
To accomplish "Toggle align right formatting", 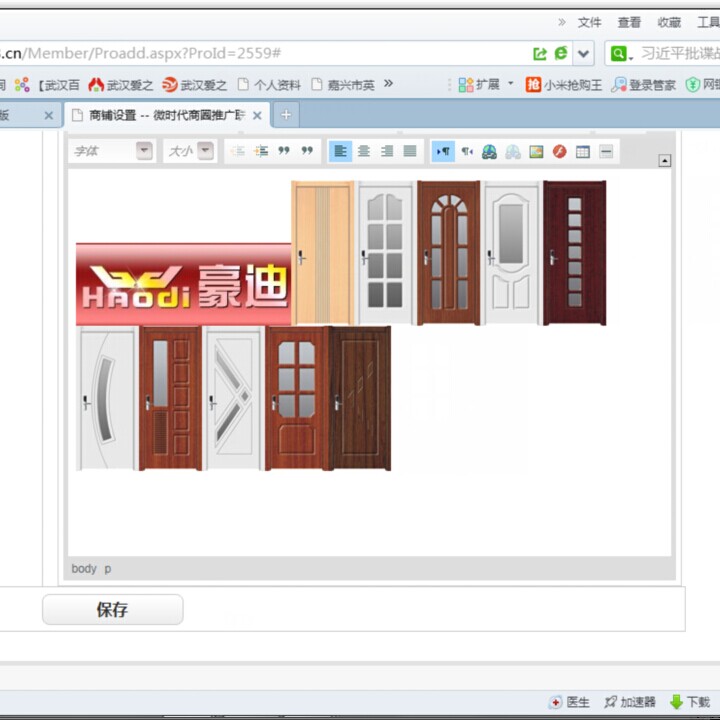I will [x=387, y=151].
